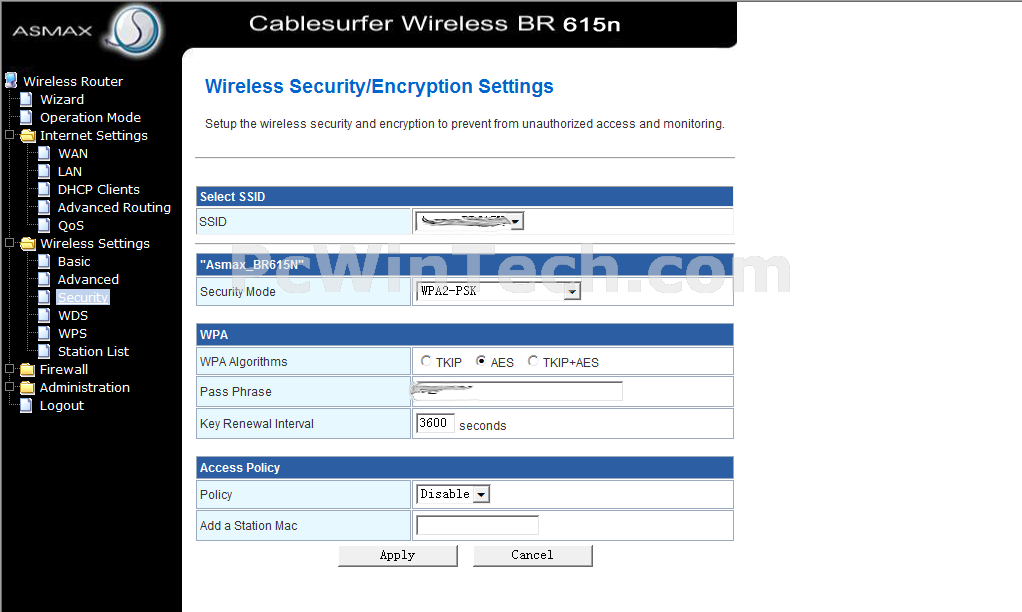Click the Advanced Routing page icon
The width and height of the screenshot is (1022, 612).
(x=44, y=207)
